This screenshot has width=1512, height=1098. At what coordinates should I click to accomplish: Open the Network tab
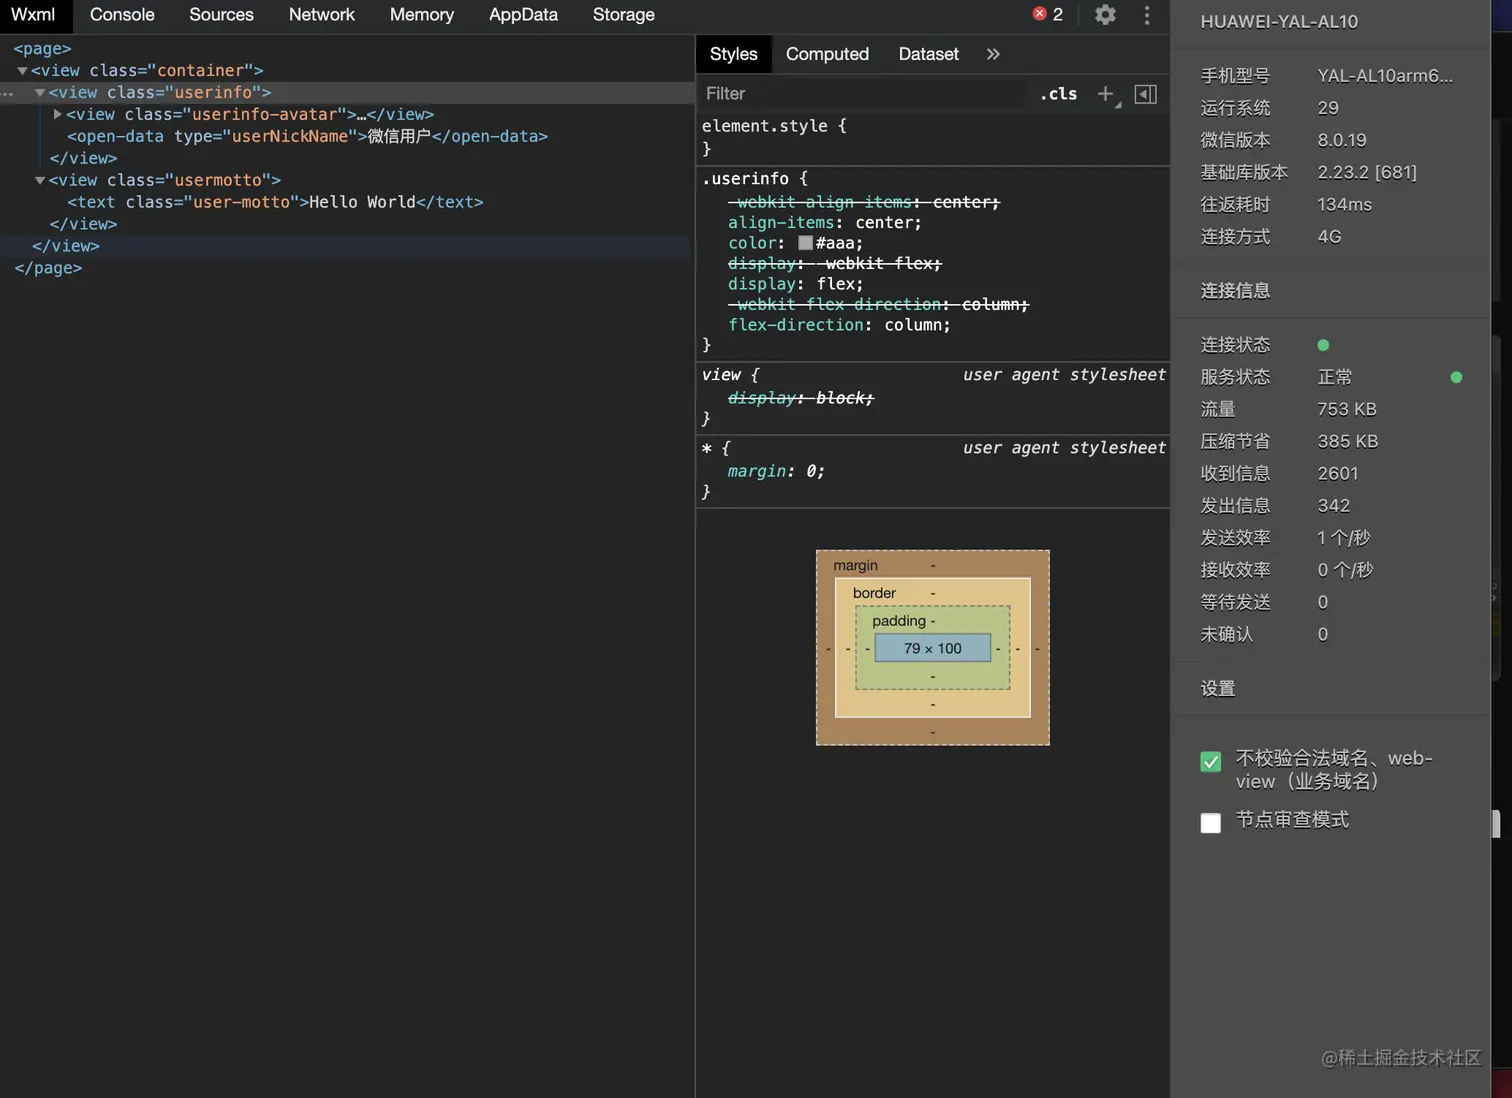coord(321,15)
